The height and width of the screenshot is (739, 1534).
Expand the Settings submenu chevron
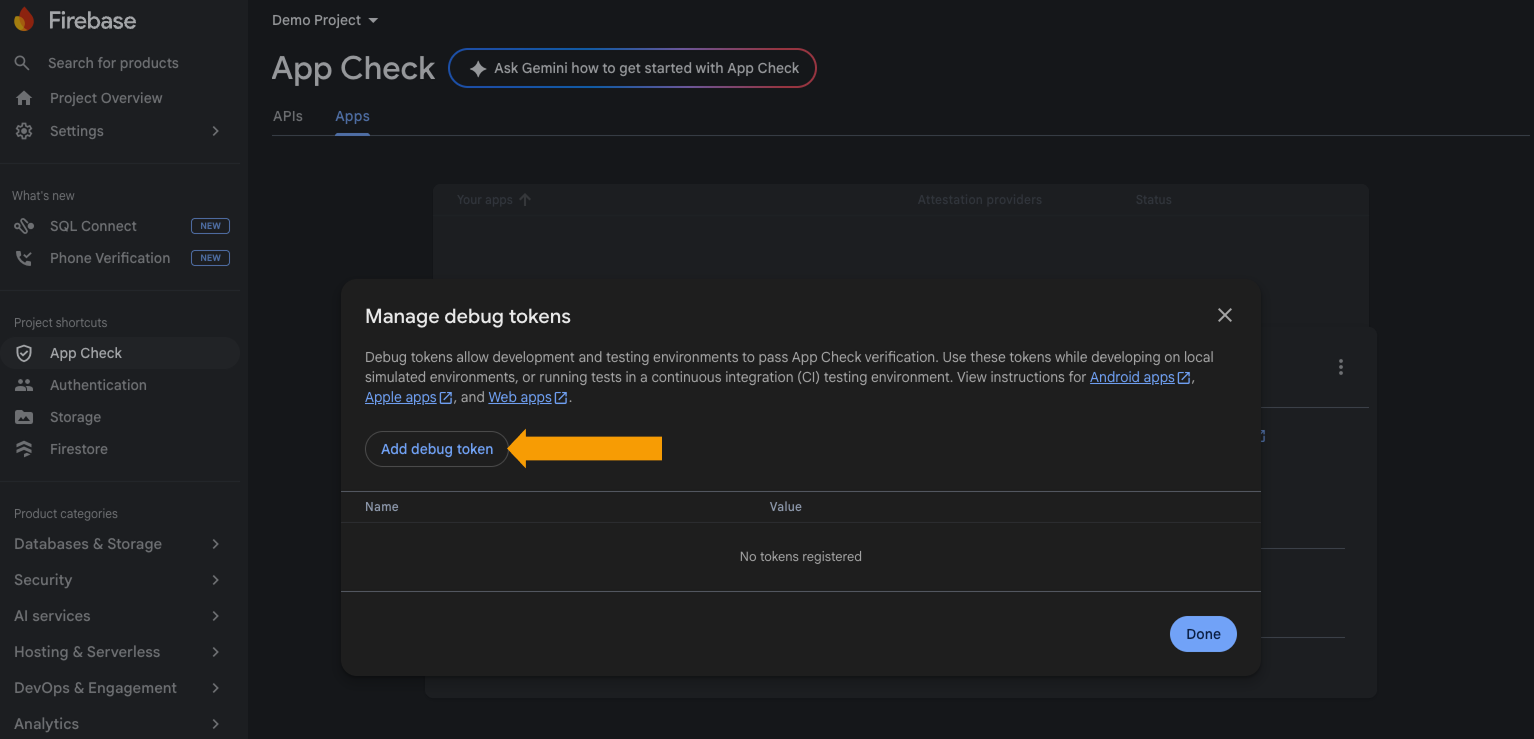[215, 131]
